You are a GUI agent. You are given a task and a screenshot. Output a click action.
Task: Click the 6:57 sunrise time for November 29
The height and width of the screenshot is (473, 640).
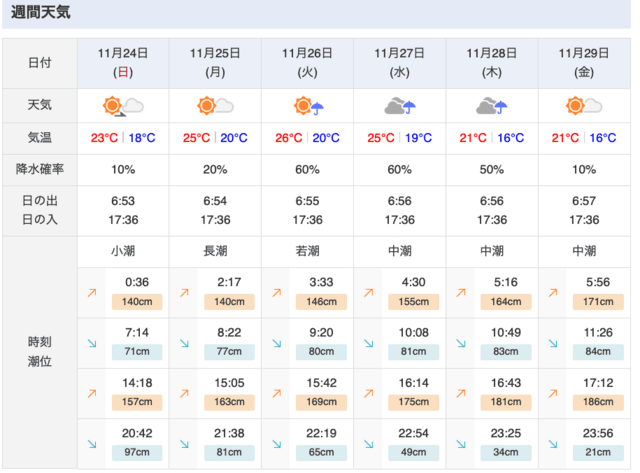584,202
